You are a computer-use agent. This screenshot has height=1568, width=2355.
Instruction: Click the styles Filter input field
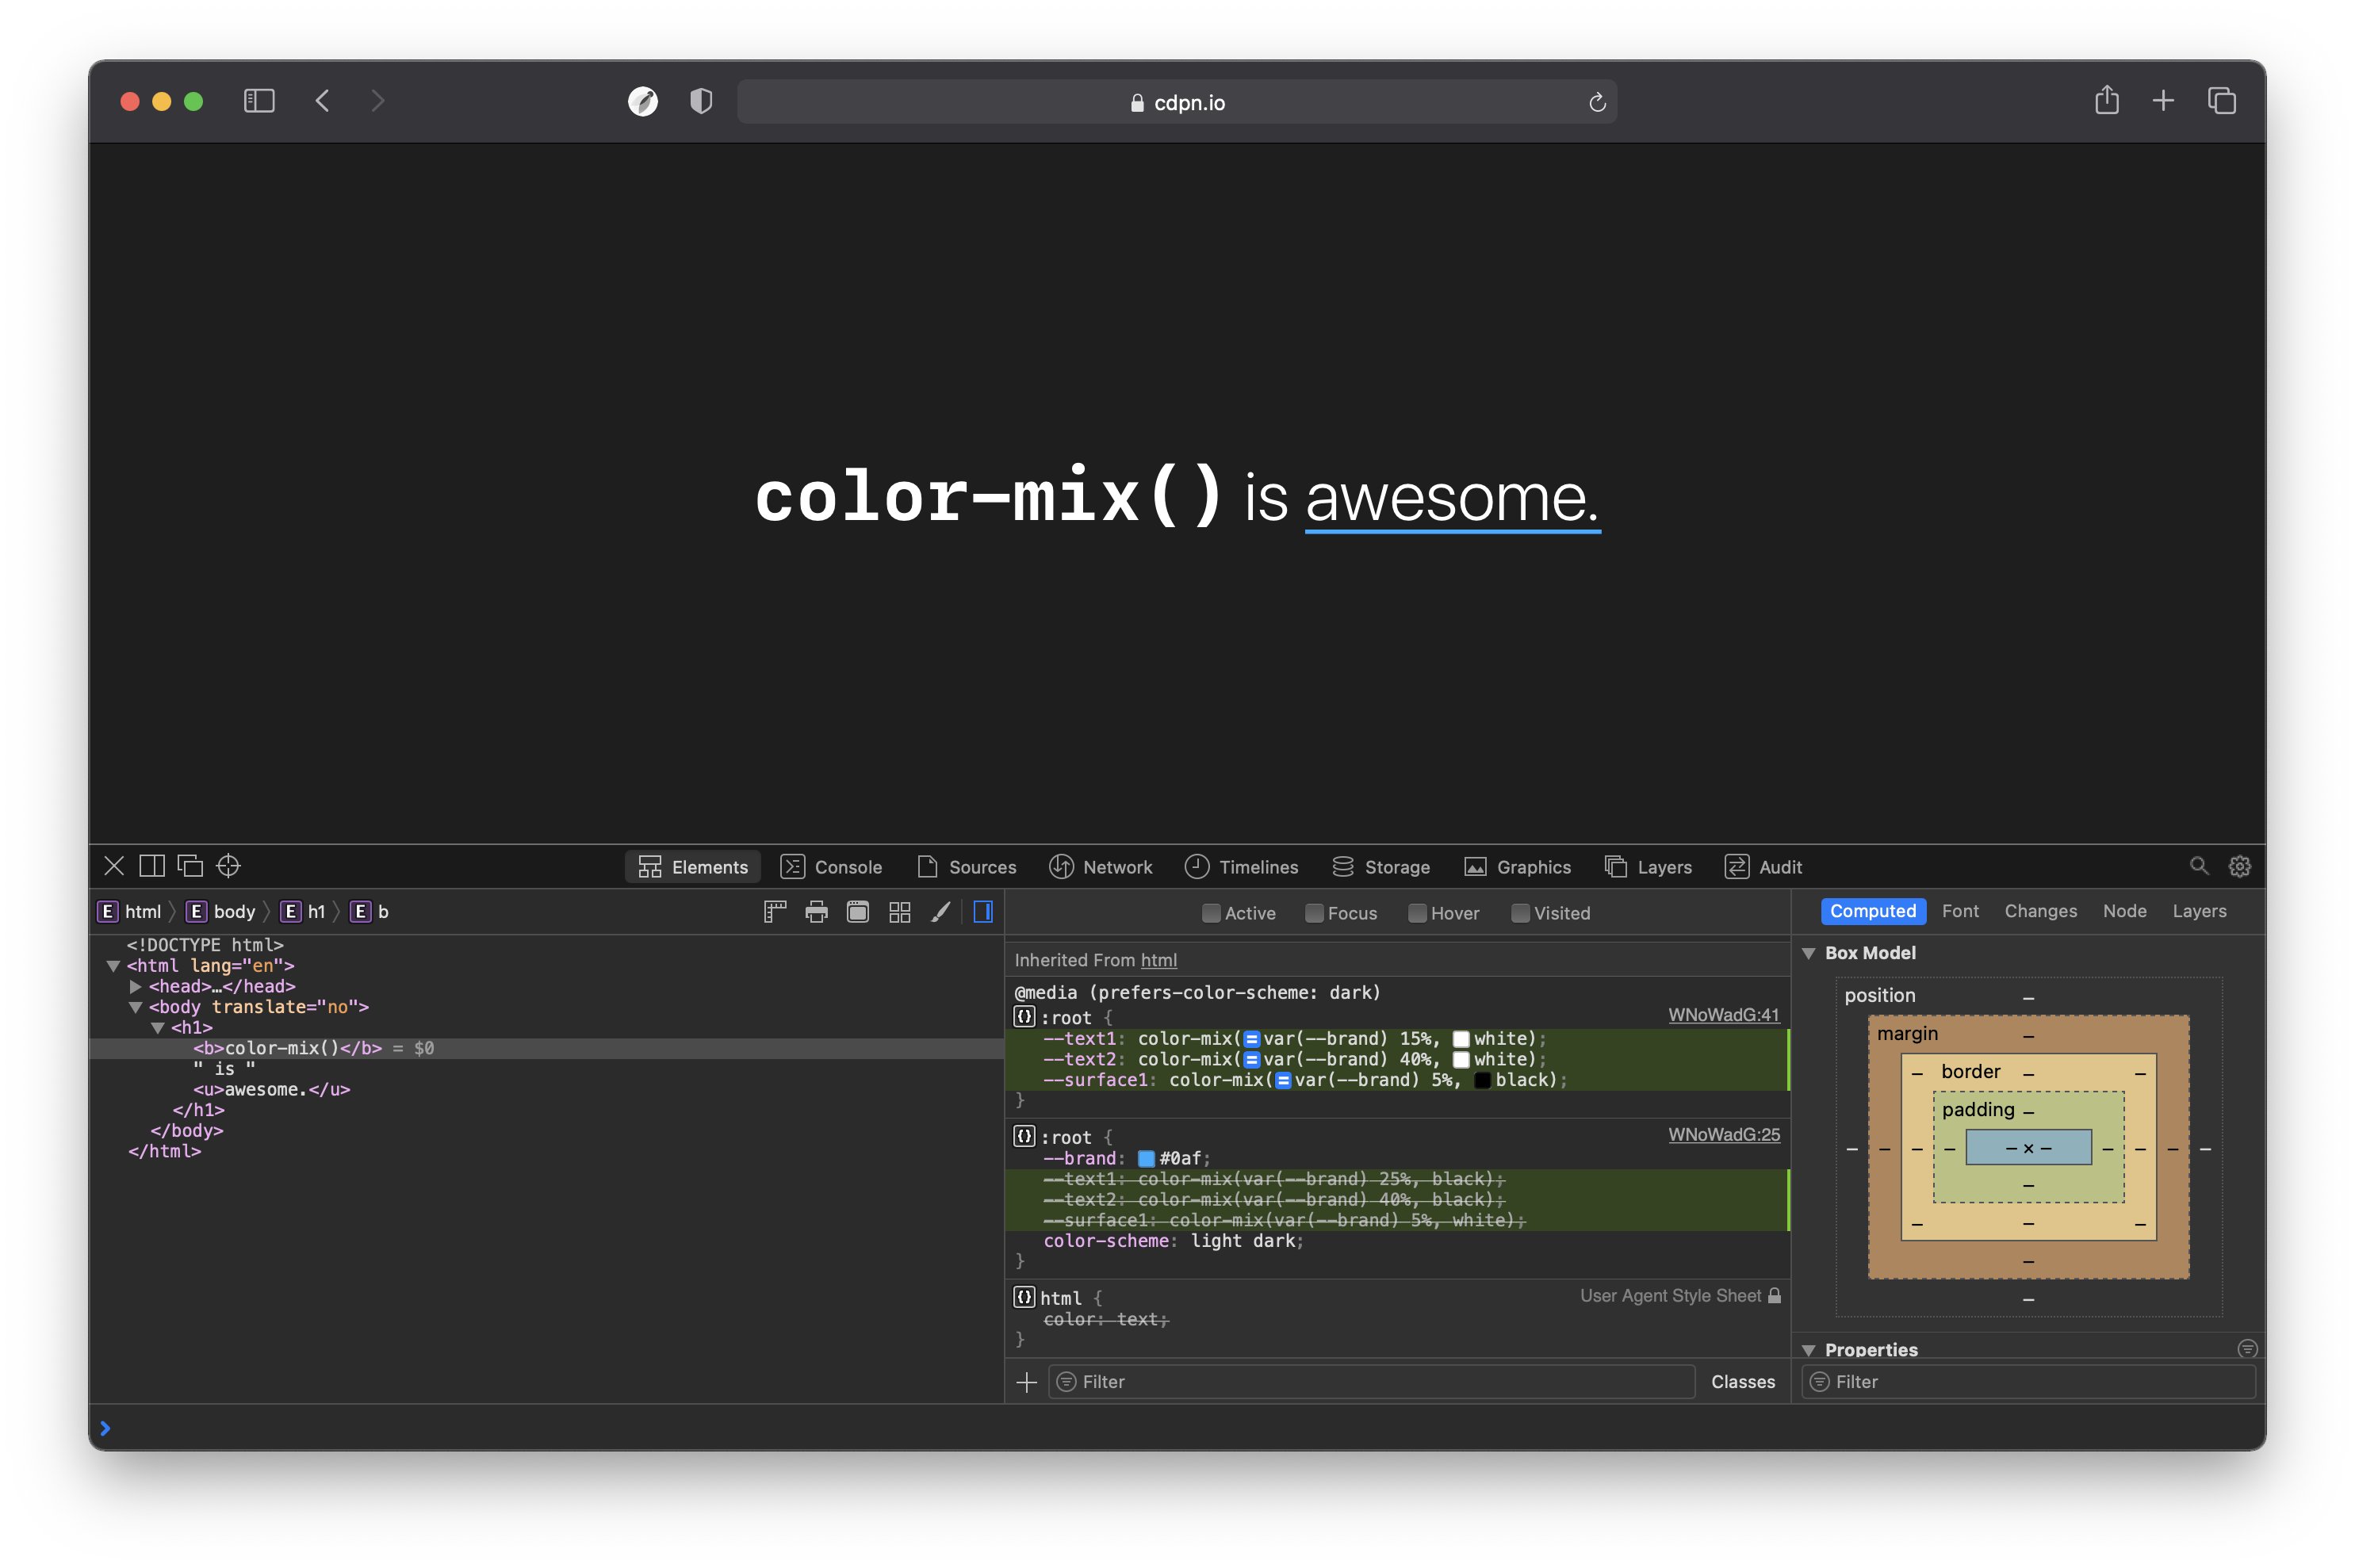(1372, 1382)
